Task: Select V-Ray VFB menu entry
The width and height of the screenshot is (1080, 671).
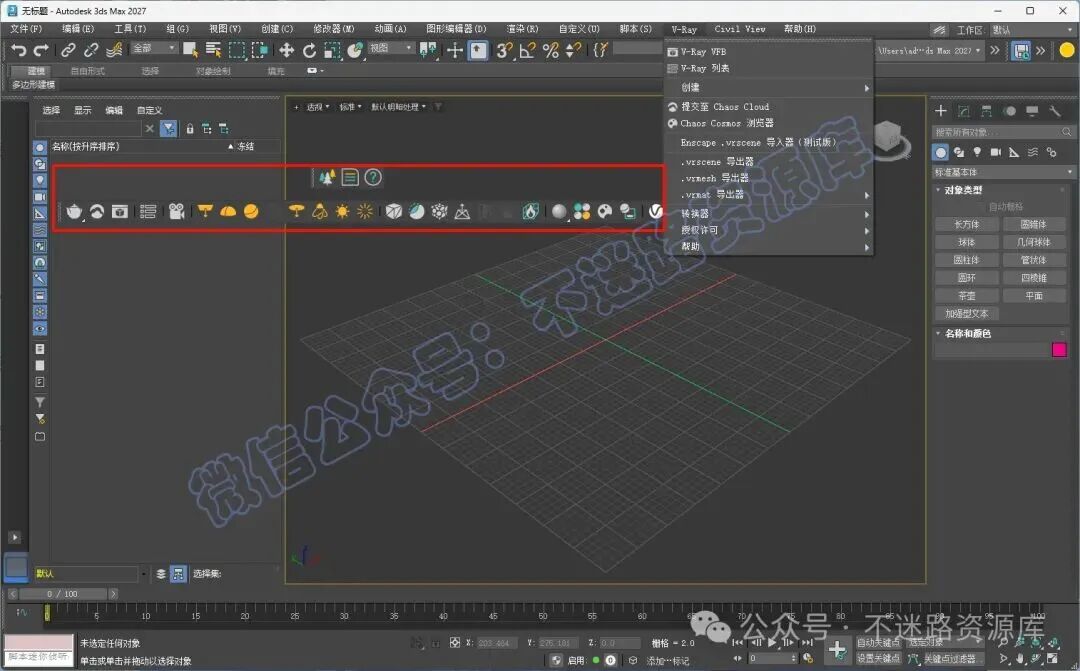Action: click(703, 52)
